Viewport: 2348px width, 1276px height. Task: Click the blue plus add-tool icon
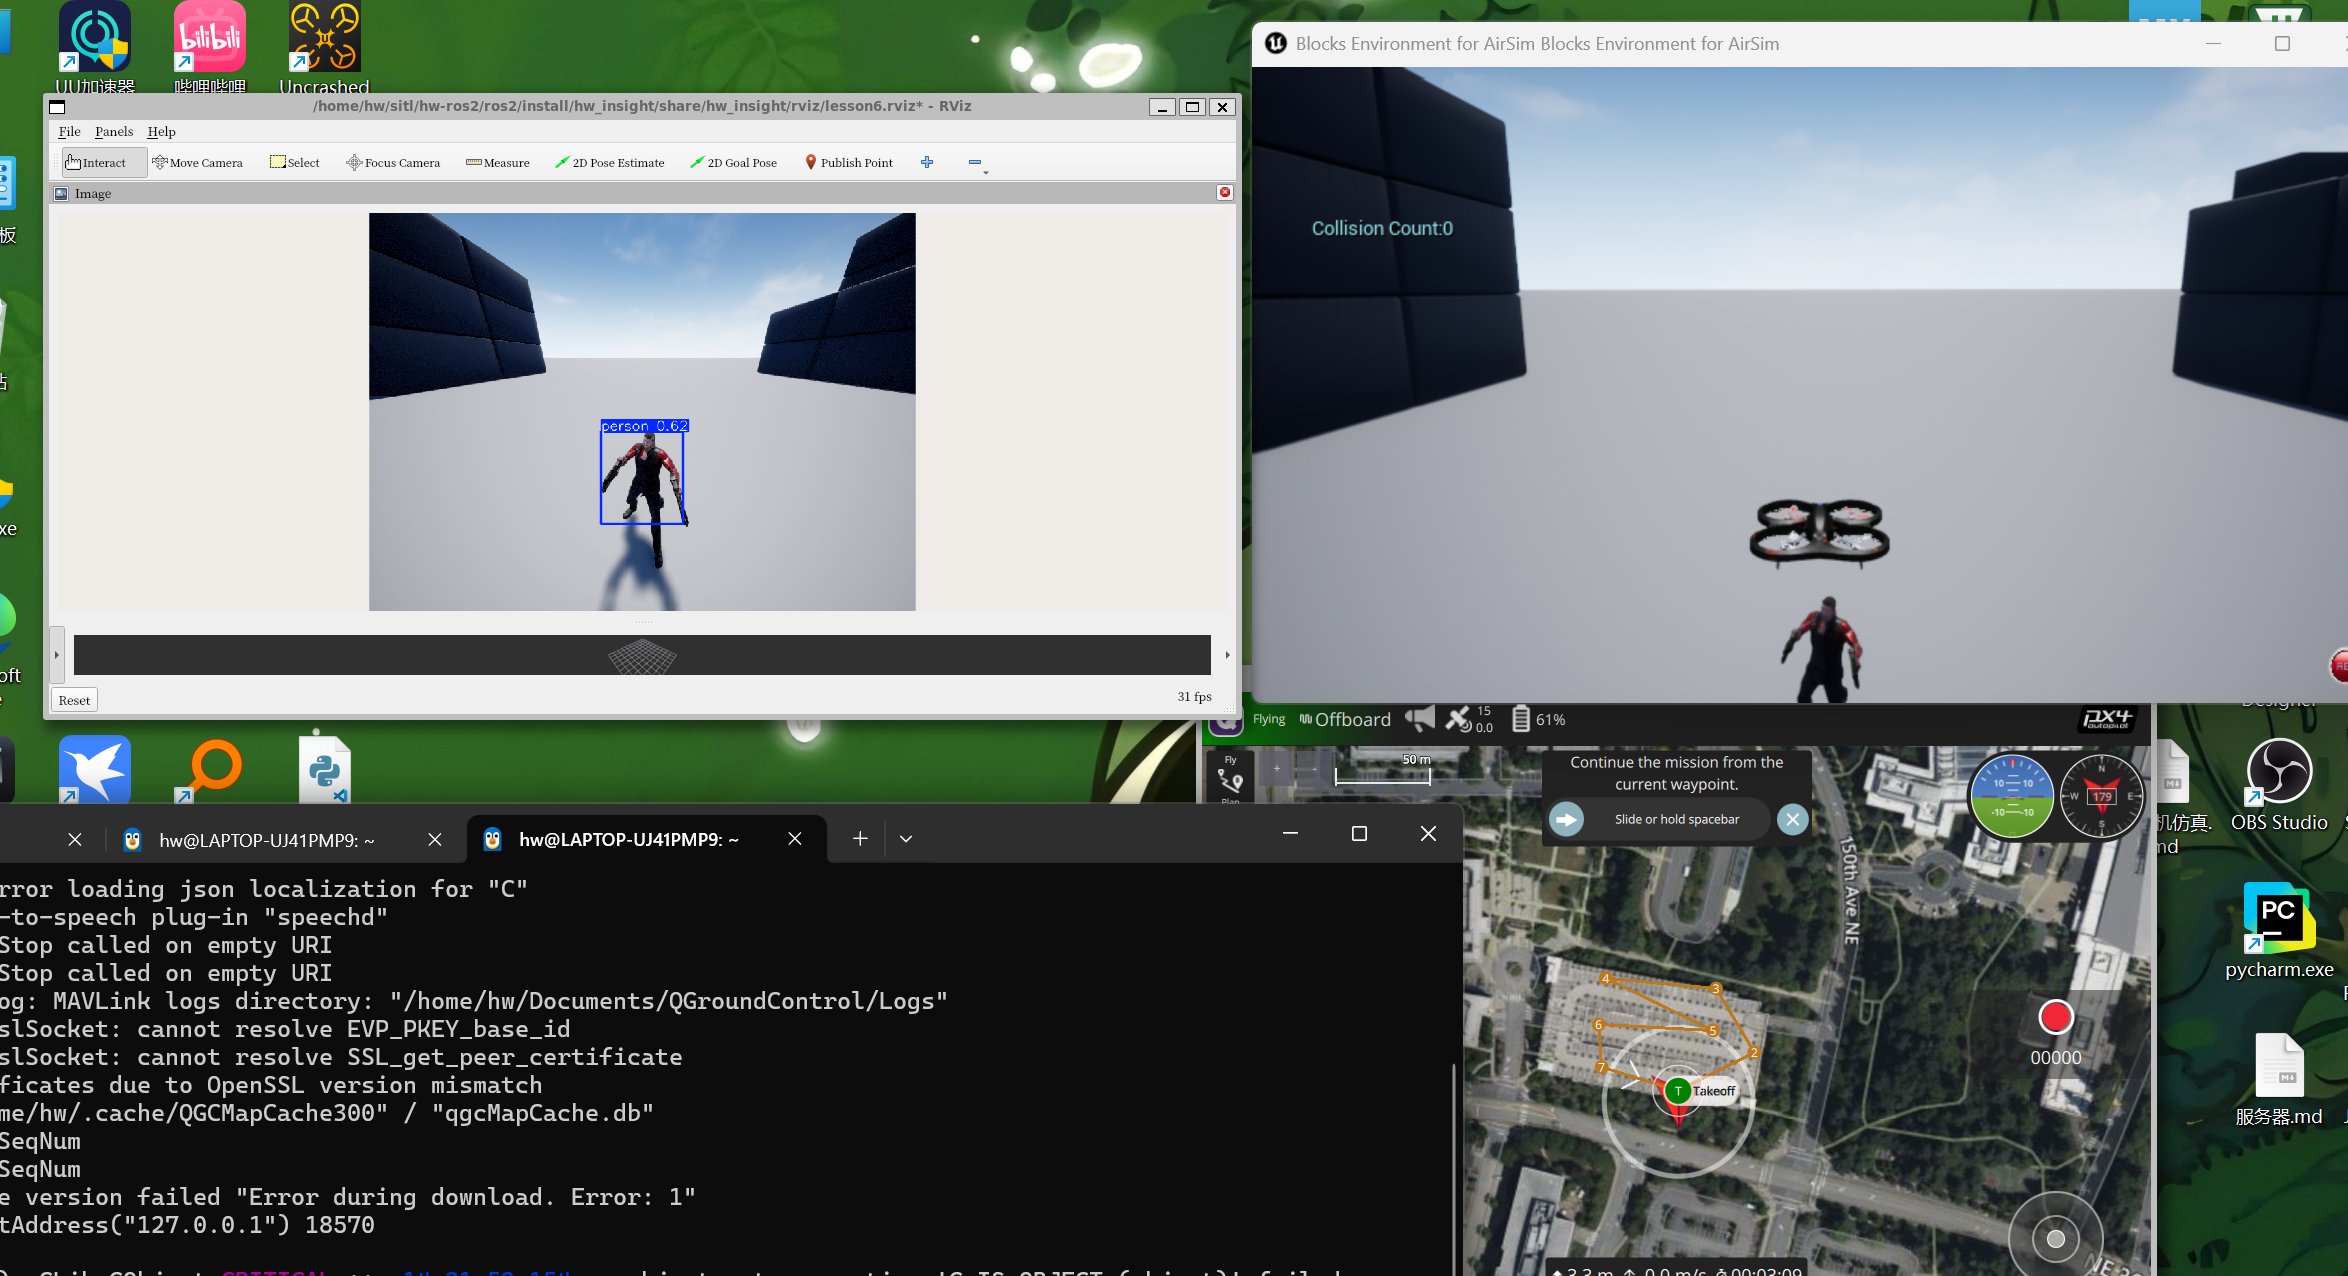click(x=927, y=162)
